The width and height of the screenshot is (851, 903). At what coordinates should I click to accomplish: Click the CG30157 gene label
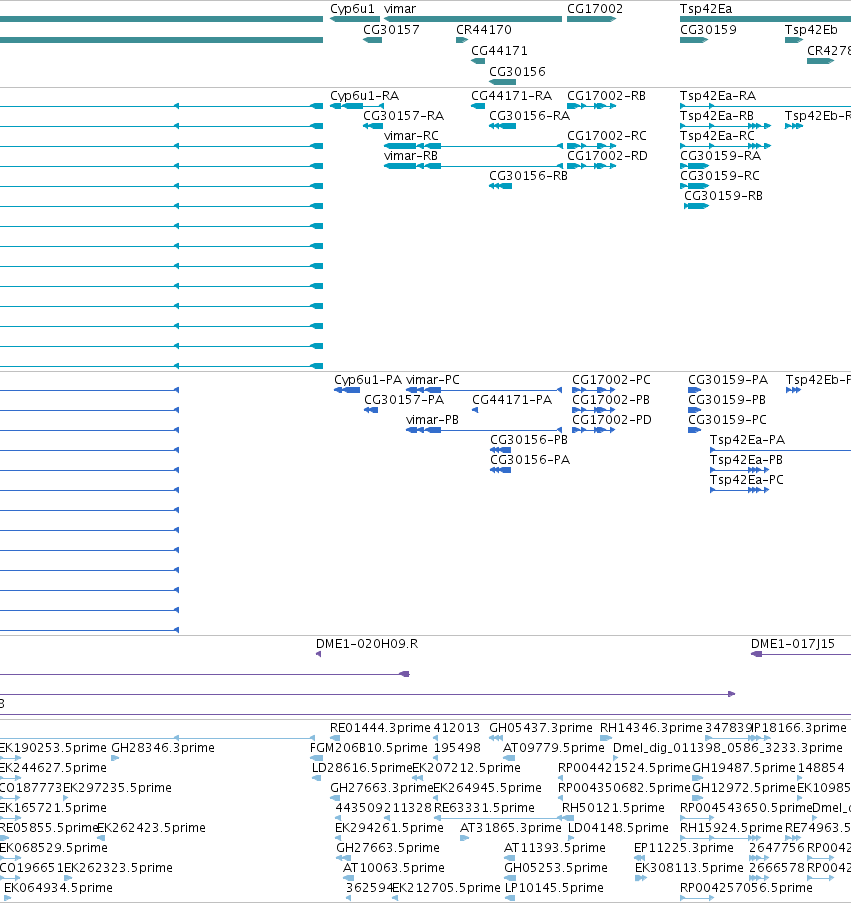[391, 29]
